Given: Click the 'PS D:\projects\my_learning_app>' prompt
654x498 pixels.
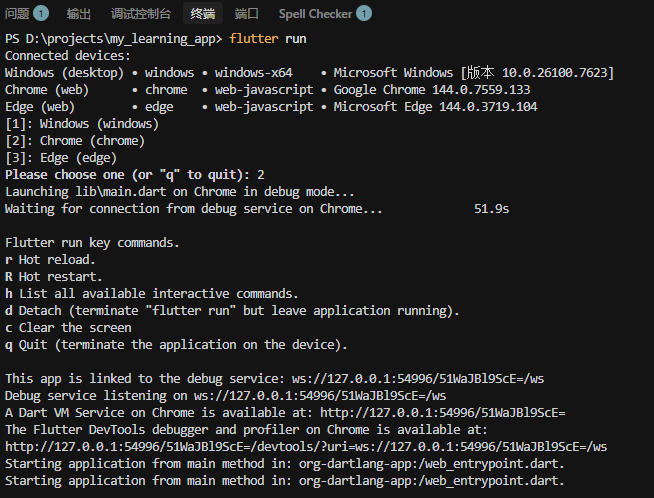Looking at the screenshot, I should click(x=113, y=38).
